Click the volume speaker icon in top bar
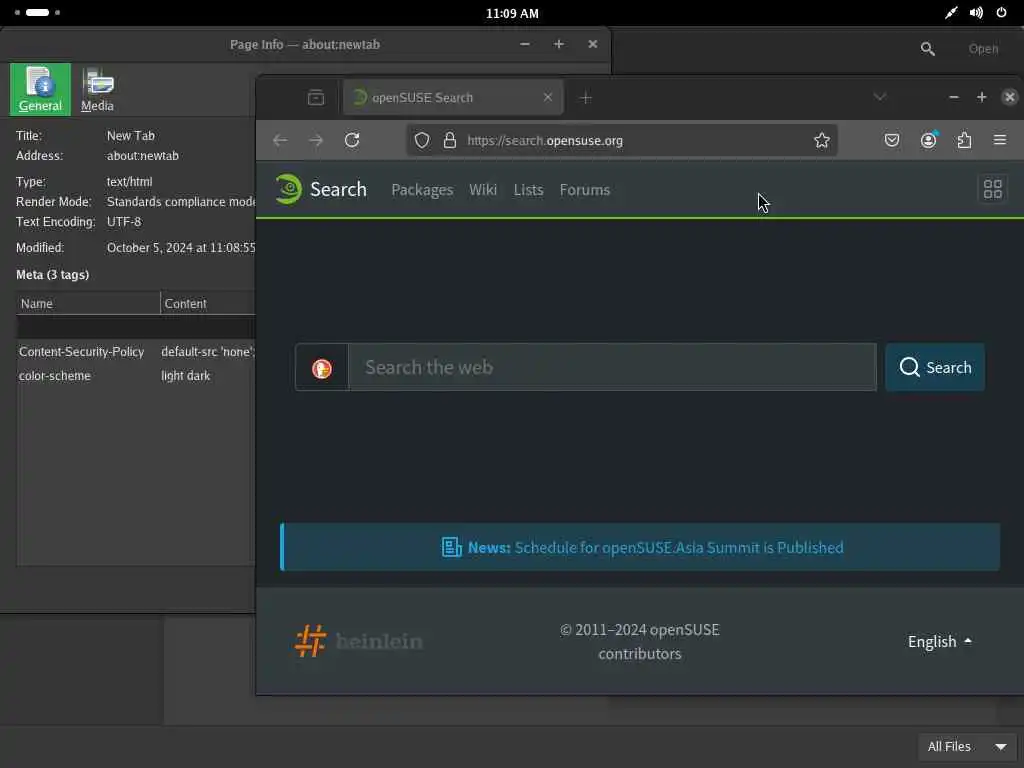1024x768 pixels. pyautogui.click(x=976, y=12)
